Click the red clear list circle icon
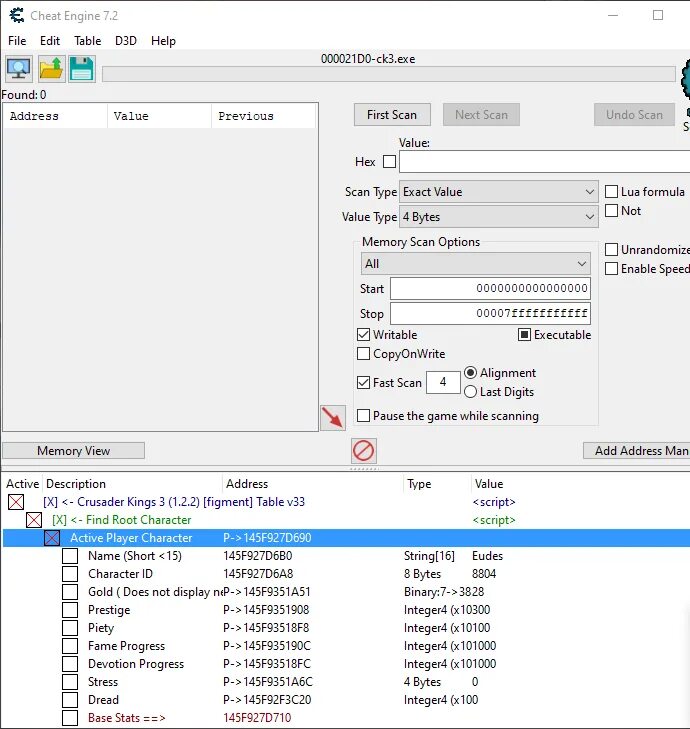This screenshot has width=690, height=729. tap(364, 451)
